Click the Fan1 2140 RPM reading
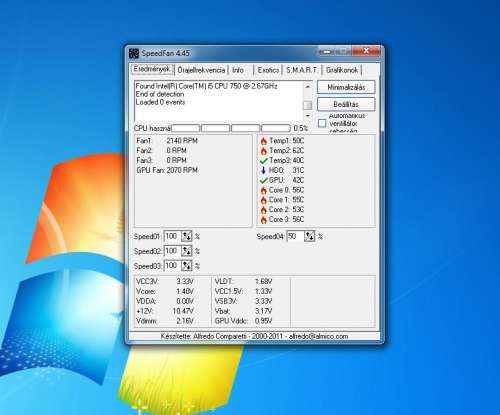This screenshot has width=500, height=415. (x=167, y=141)
